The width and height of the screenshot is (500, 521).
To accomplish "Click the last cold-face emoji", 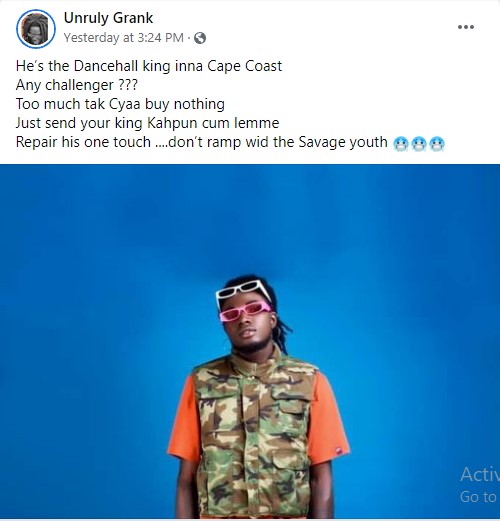I will [x=437, y=144].
